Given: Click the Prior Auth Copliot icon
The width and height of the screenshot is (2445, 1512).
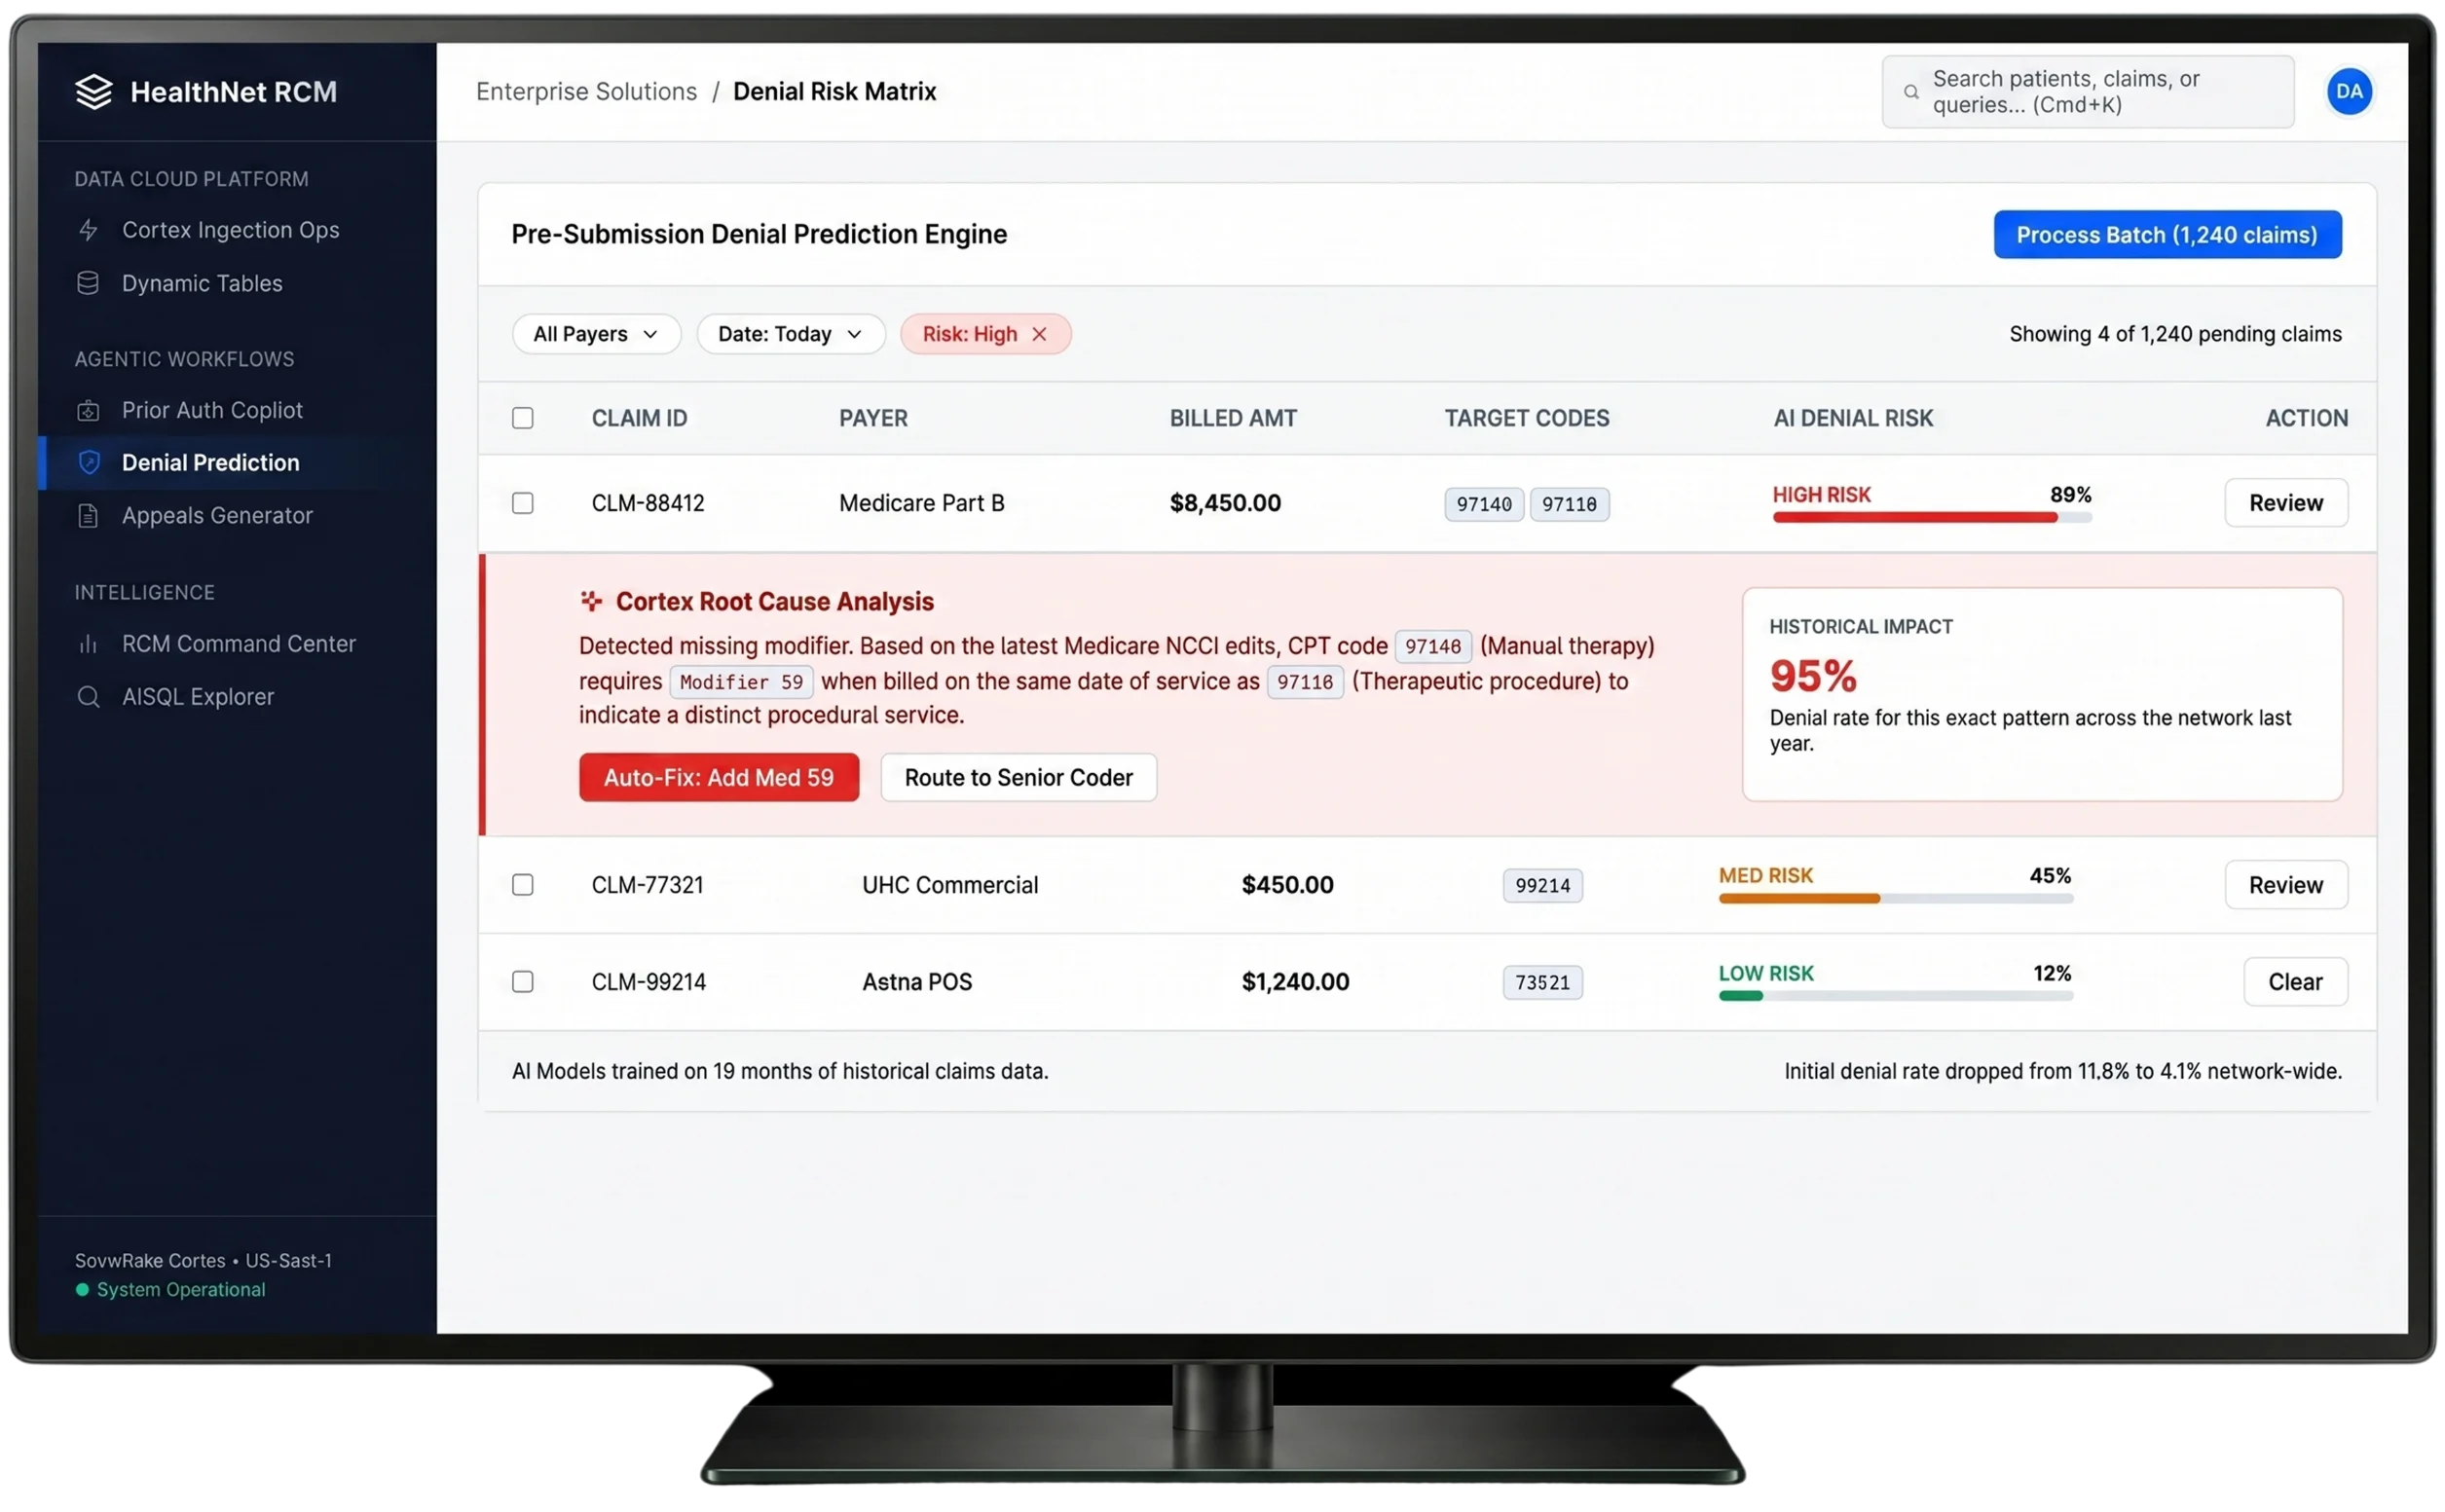Looking at the screenshot, I should (88, 410).
